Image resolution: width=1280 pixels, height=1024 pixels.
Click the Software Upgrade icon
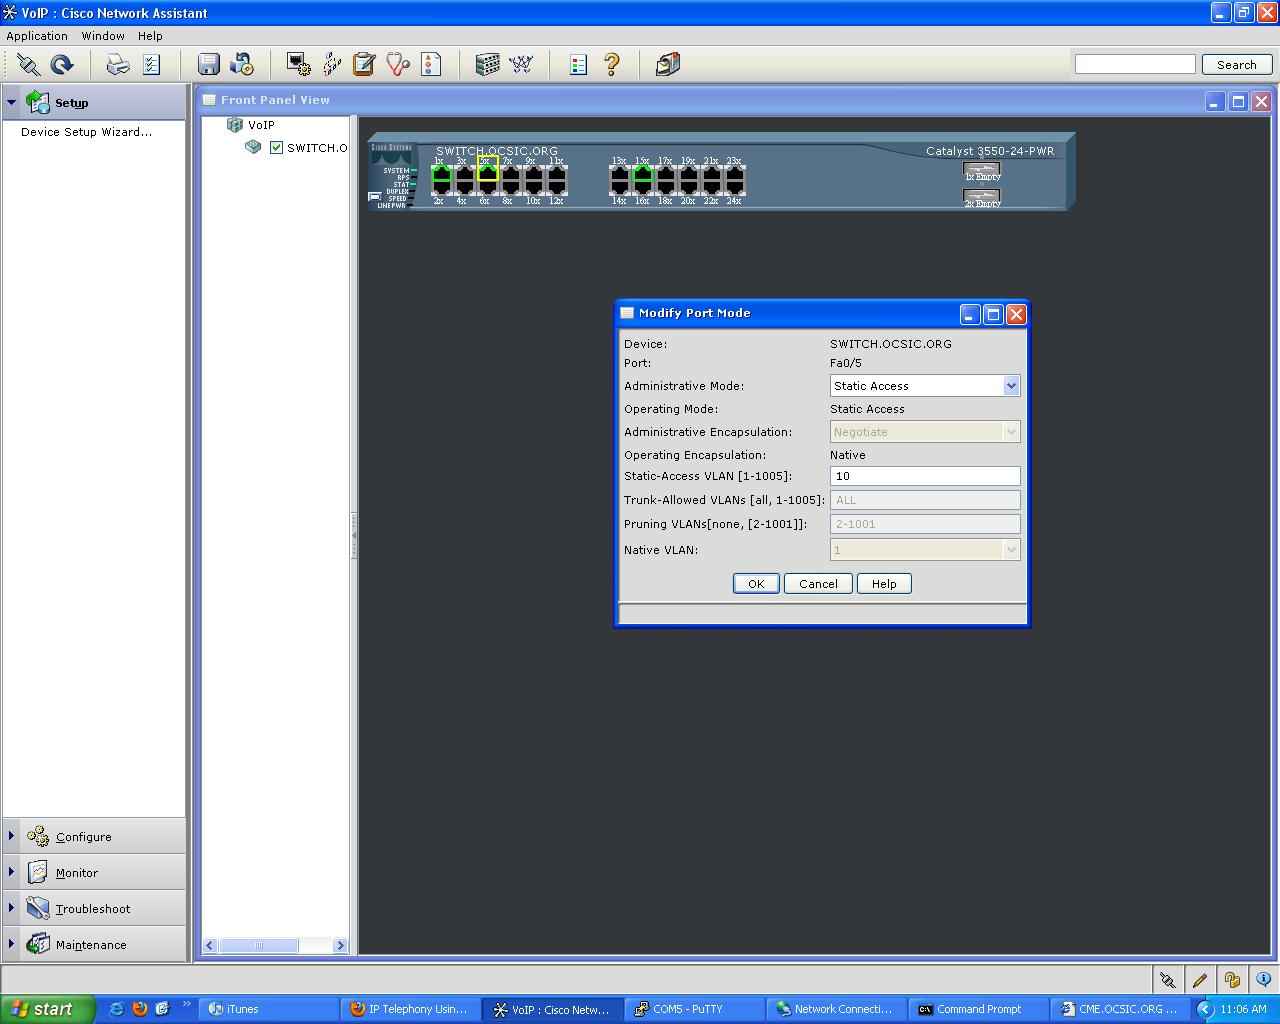tap(242, 65)
